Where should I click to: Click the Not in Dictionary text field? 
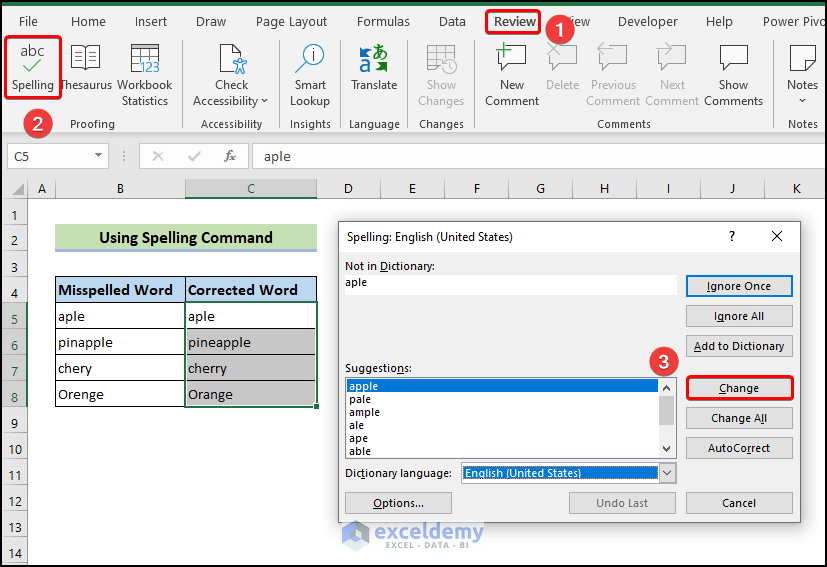coord(511,285)
